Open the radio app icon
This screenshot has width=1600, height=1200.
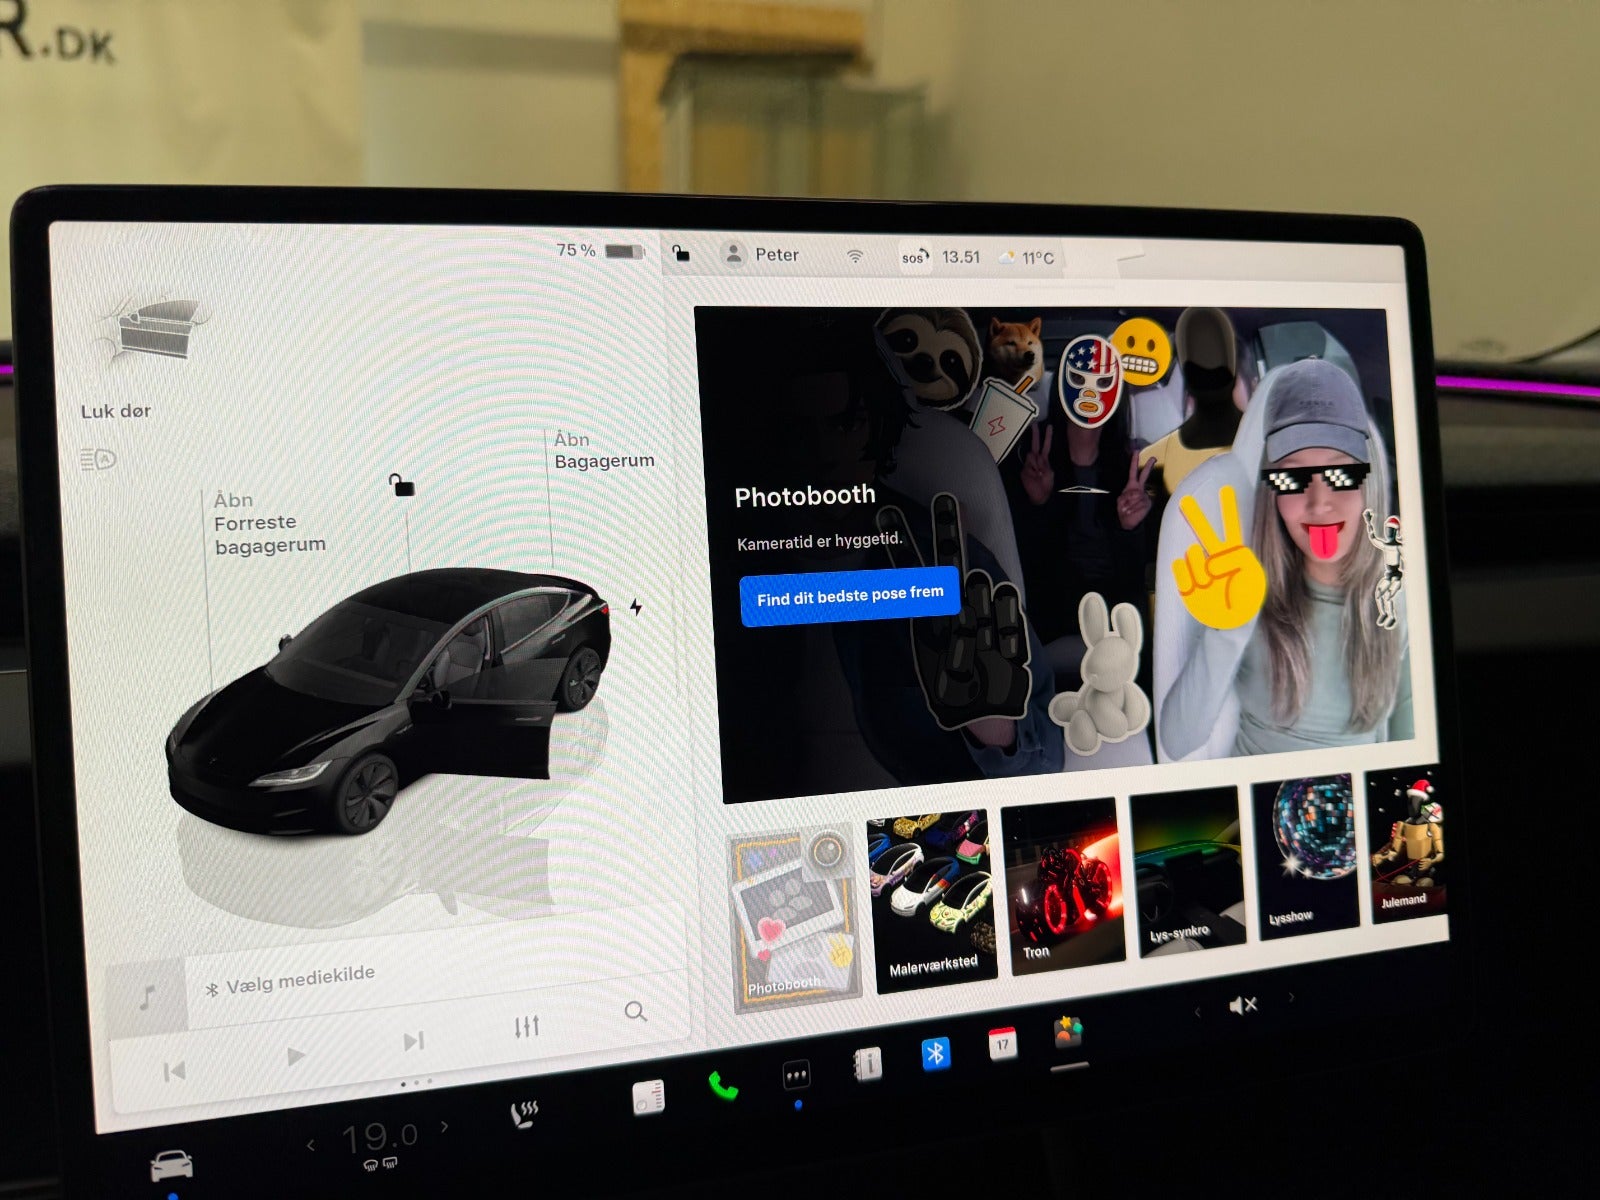[x=648, y=1097]
